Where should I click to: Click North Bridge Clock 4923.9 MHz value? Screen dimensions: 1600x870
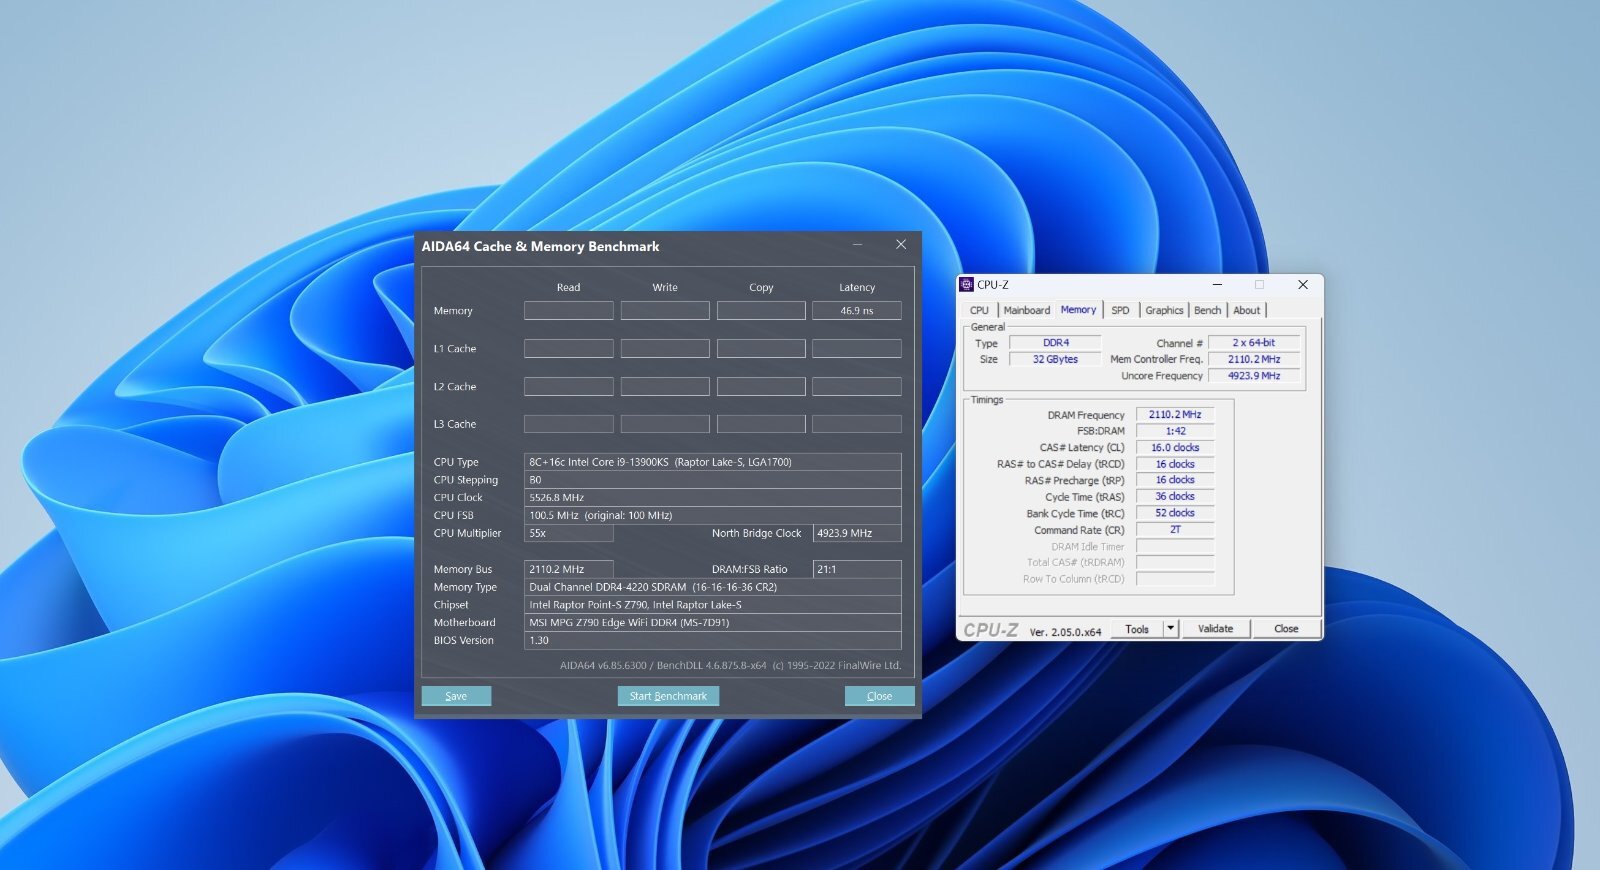(x=857, y=534)
